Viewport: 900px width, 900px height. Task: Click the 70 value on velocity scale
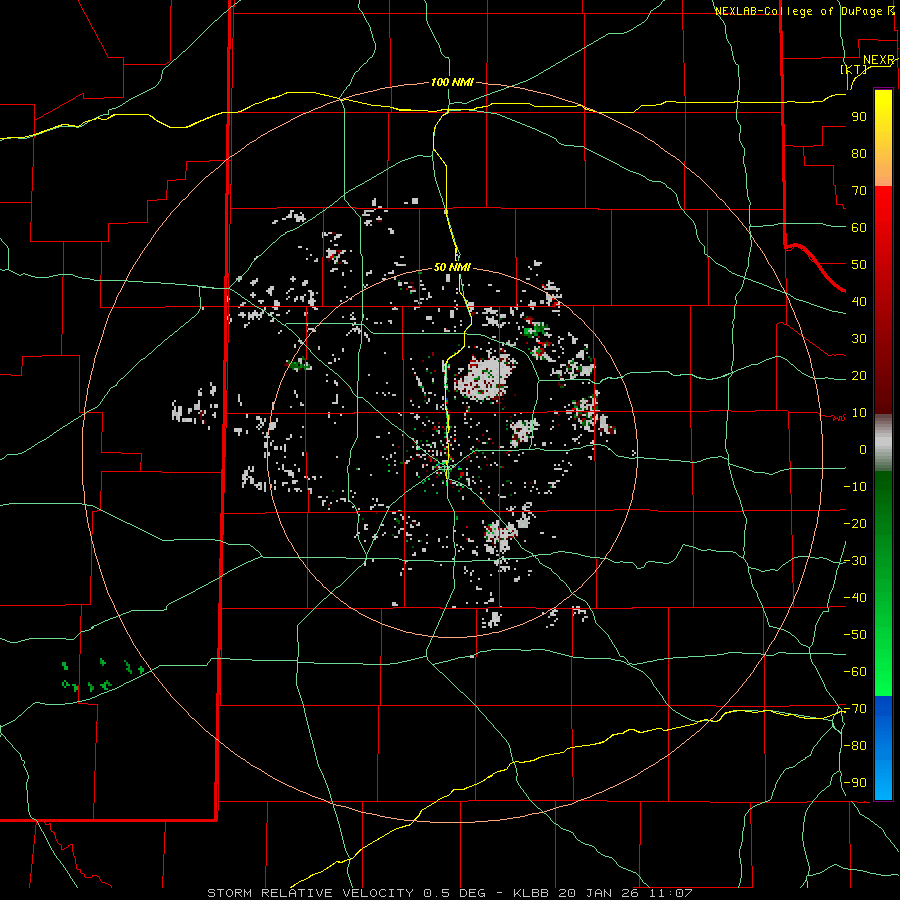859,191
